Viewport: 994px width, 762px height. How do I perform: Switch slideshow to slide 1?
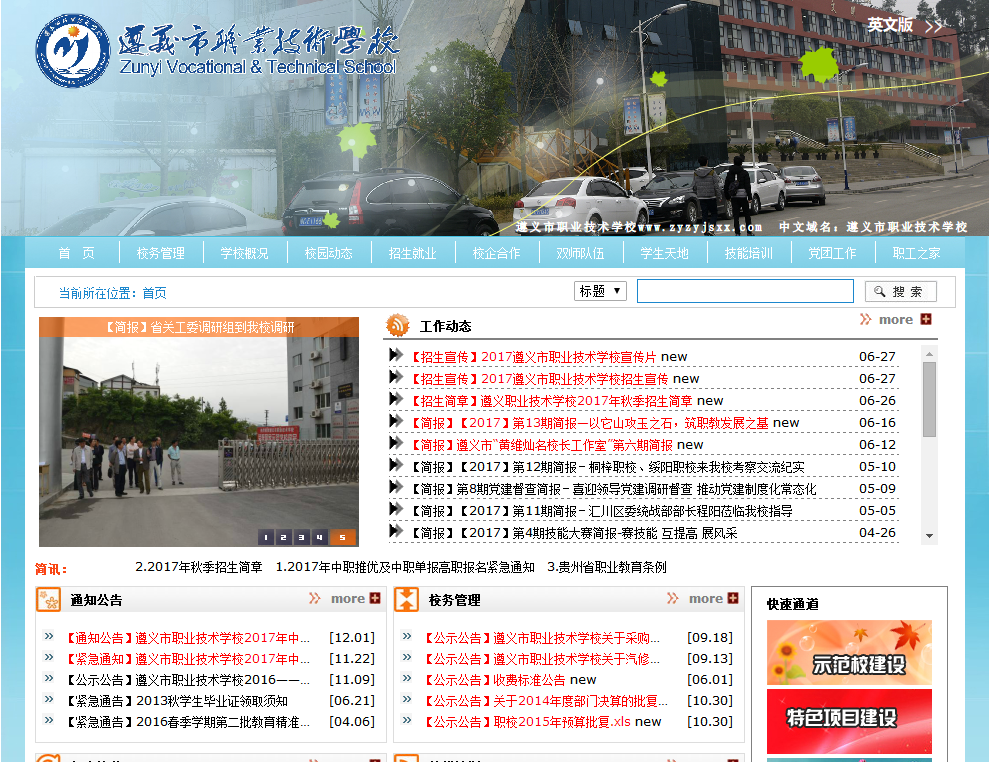pos(265,537)
